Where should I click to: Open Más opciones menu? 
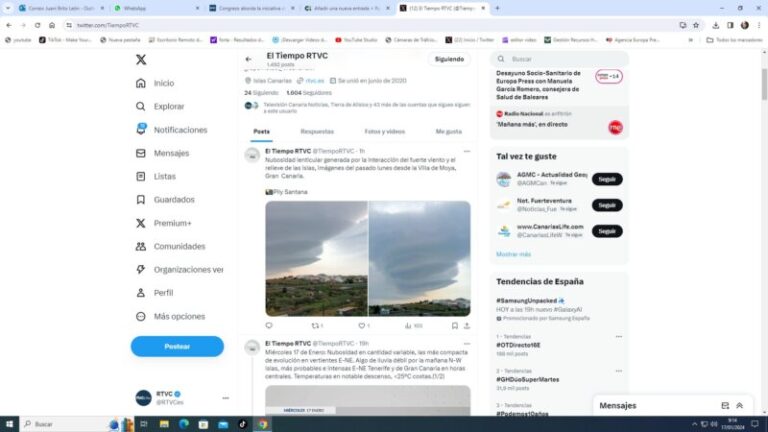(x=170, y=316)
